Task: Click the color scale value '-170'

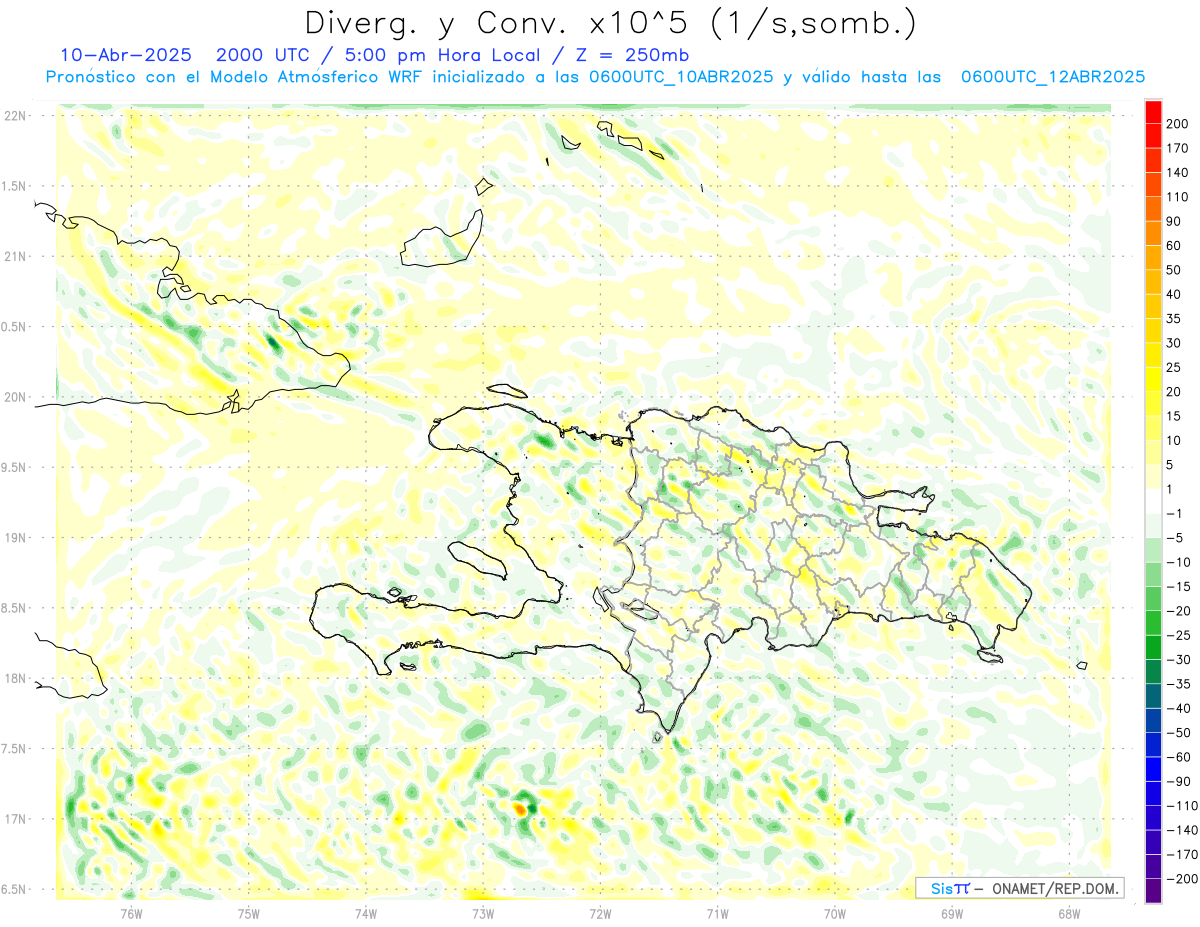Action: 1182,854
